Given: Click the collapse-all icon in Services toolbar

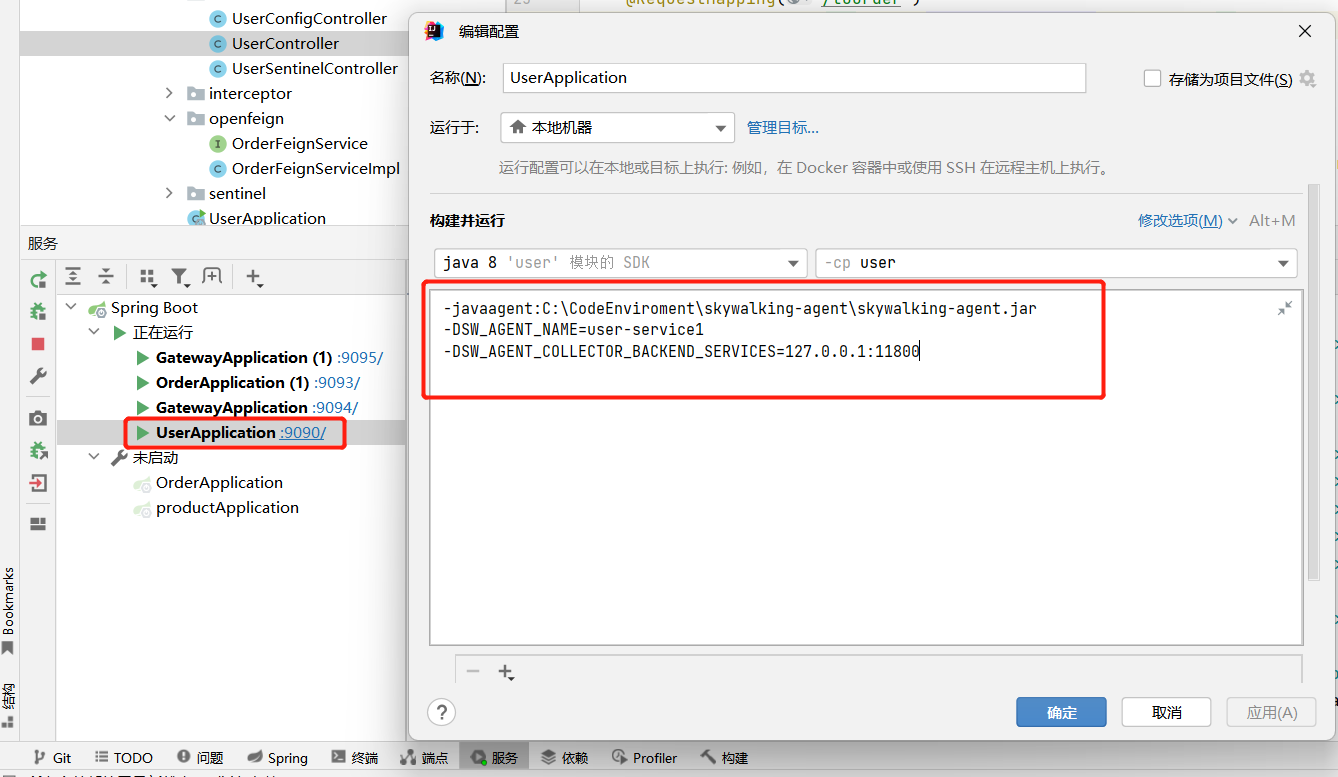Looking at the screenshot, I should point(106,277).
